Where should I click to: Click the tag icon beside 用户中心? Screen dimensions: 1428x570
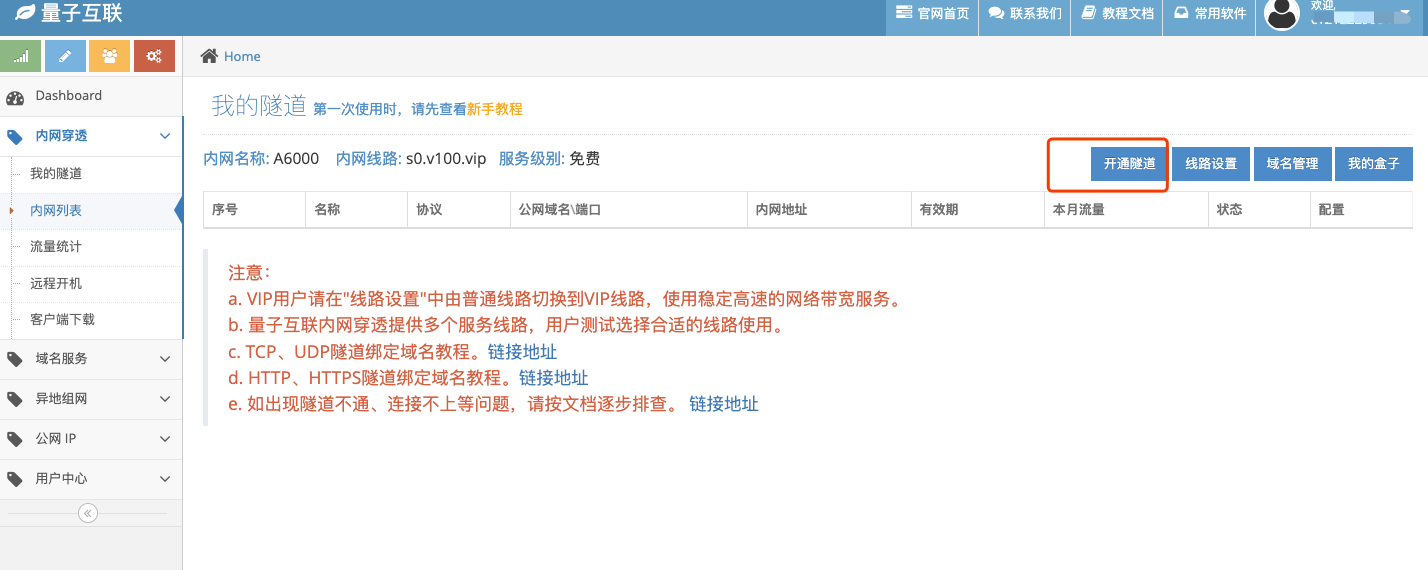(15, 479)
